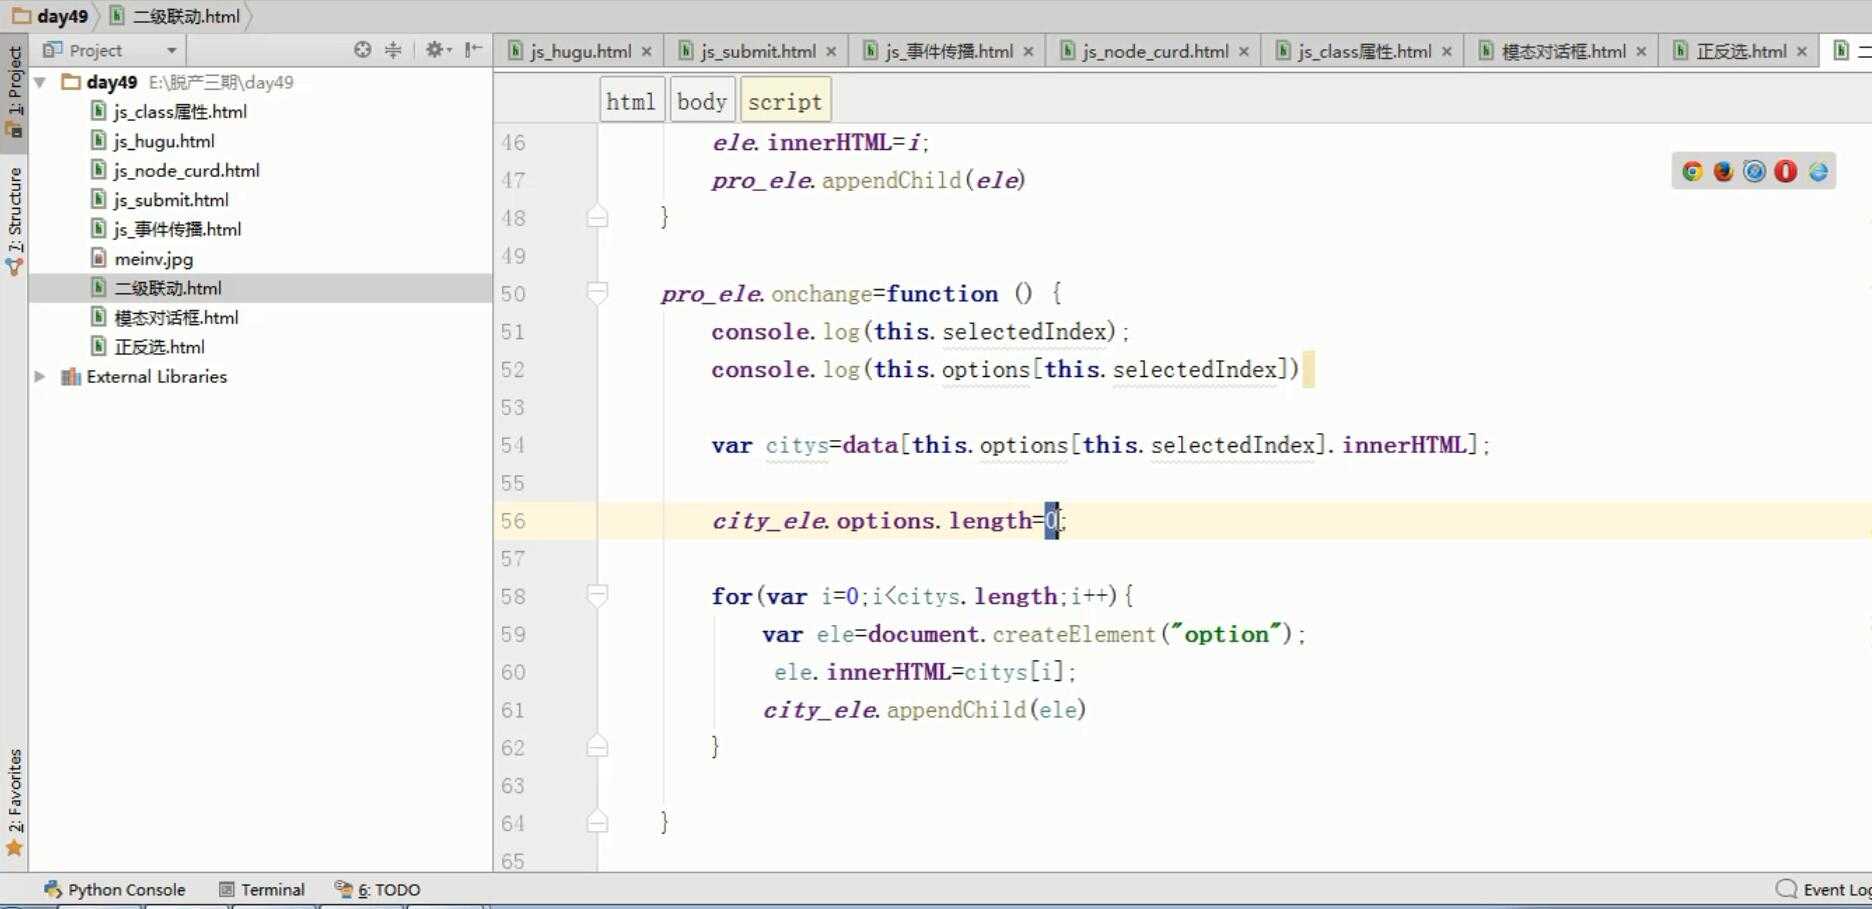Select js_node_curd.html in project tree
The height and width of the screenshot is (909, 1872).
187,170
